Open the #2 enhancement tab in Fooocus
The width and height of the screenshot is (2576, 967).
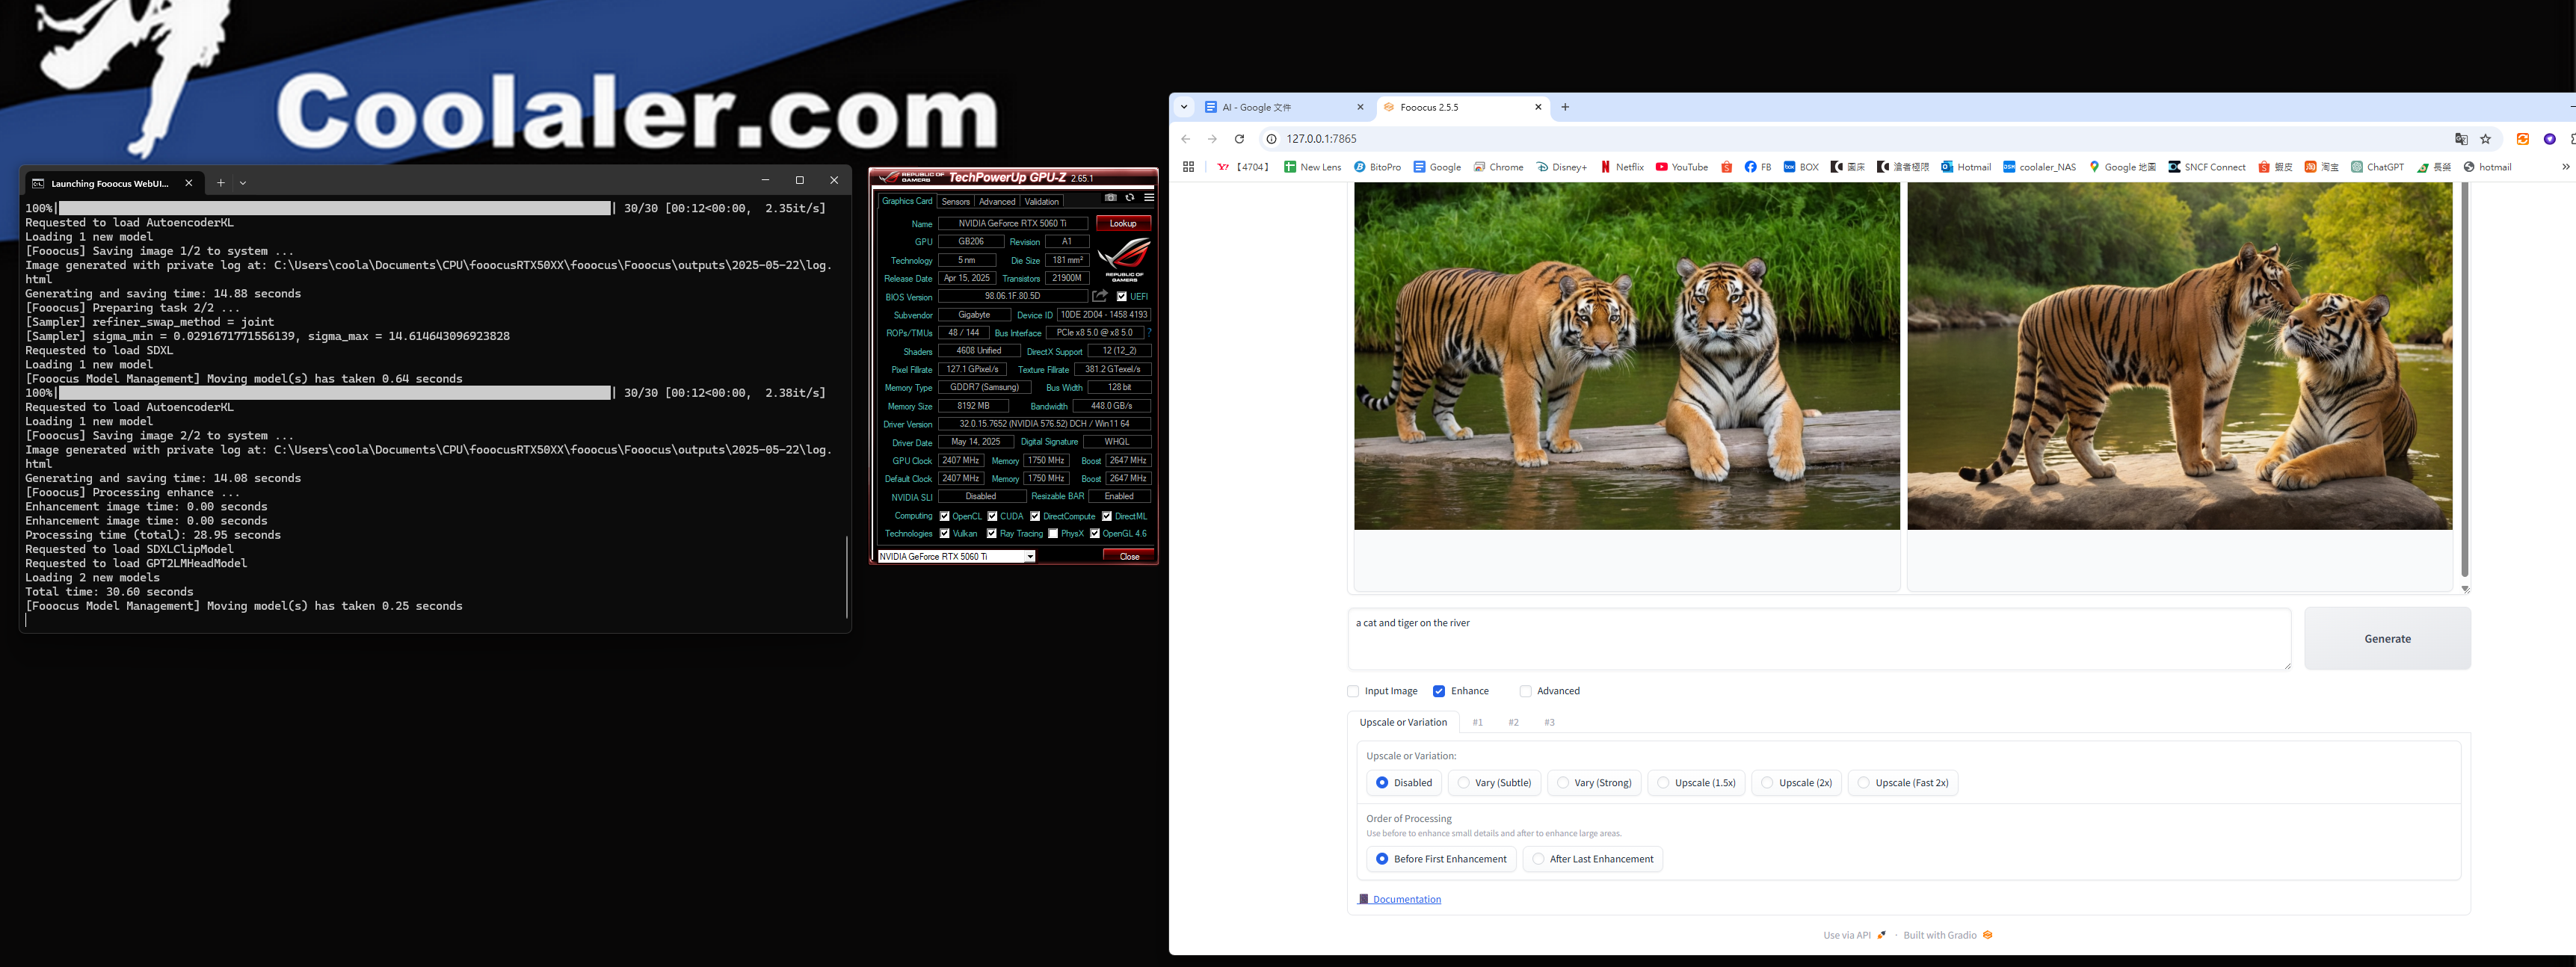point(1513,722)
